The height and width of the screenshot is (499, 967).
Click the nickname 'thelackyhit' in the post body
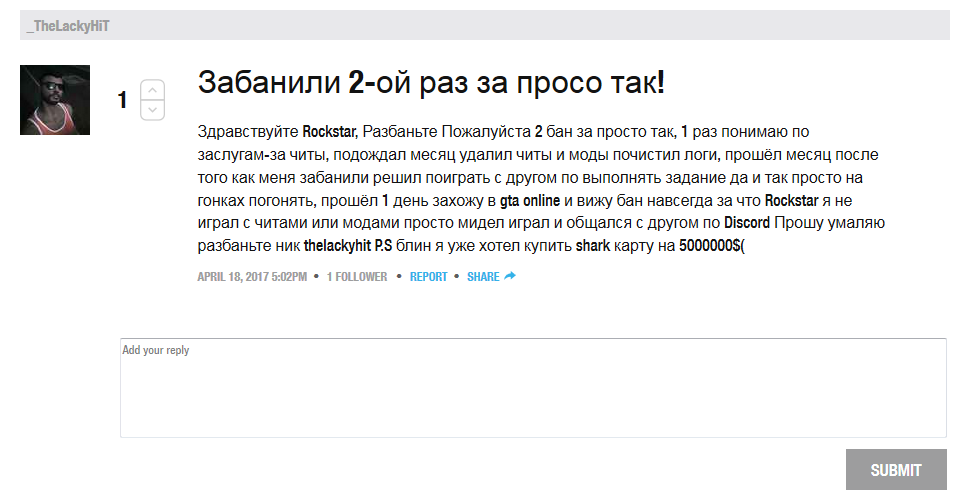tap(337, 245)
